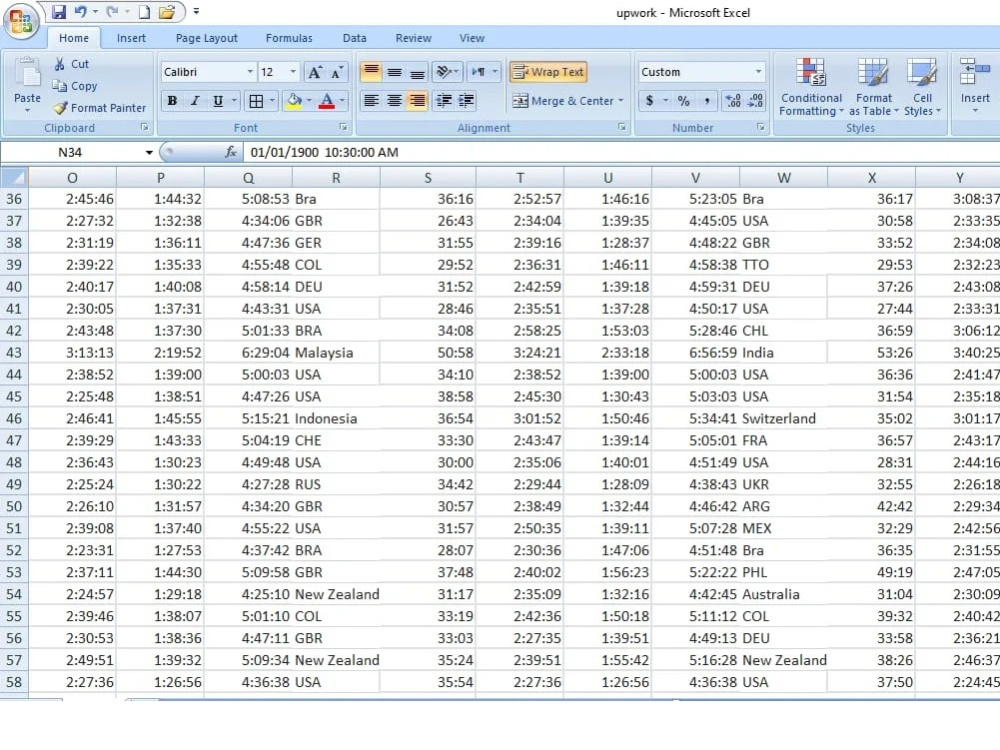
Task: Copy the selected cells
Action: (x=75, y=85)
